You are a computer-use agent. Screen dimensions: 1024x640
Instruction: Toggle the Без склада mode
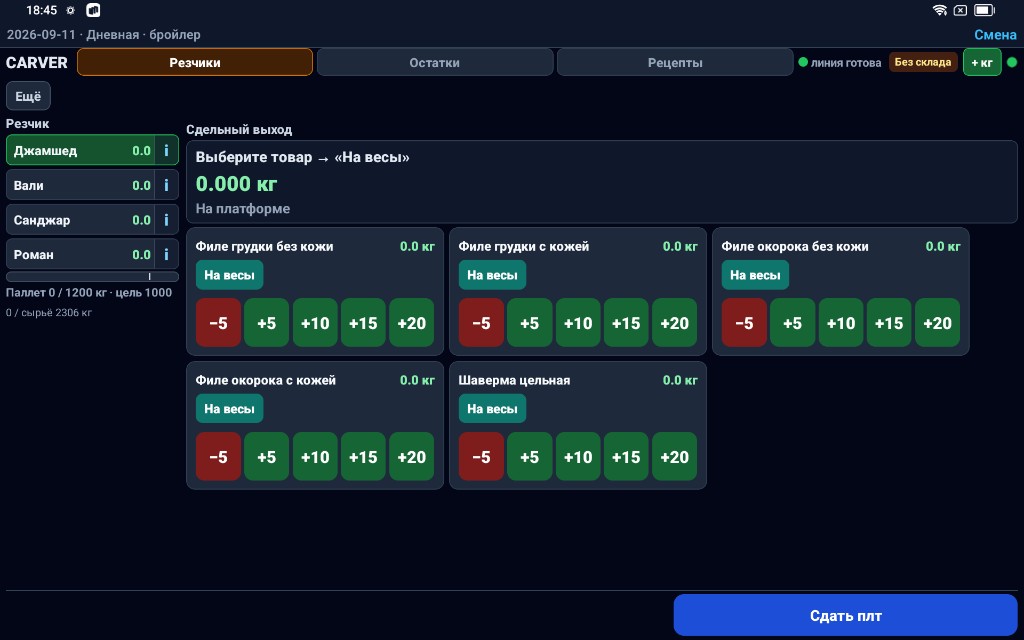pyautogui.click(x=923, y=62)
